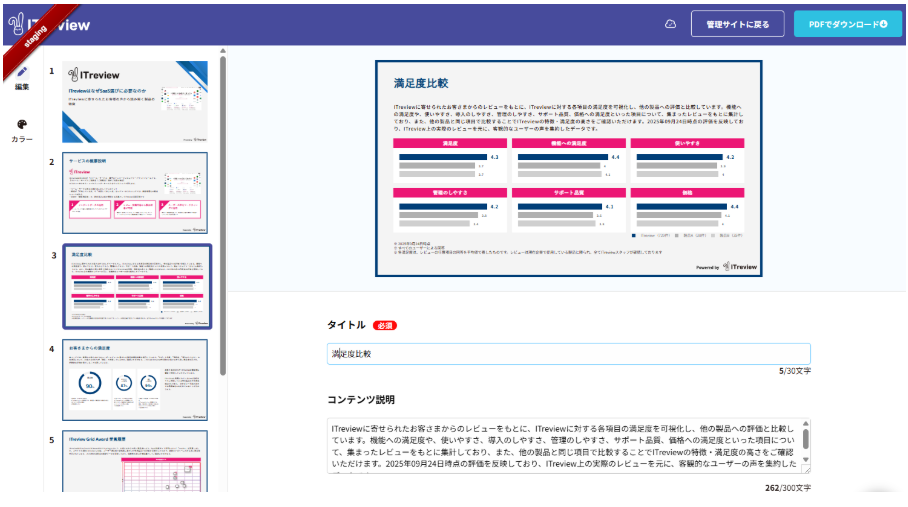908x507 pixels.
Task: Click the 満足度 chart header in preview
Action: [x=450, y=143]
